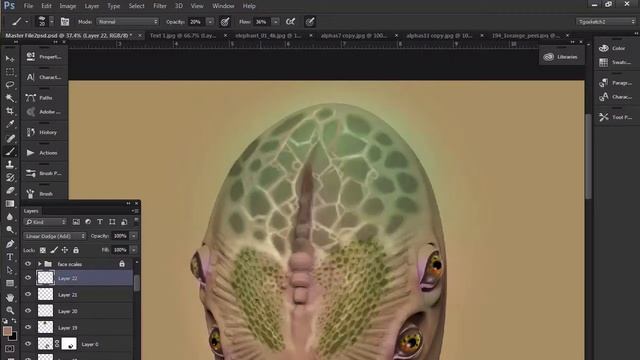The height and width of the screenshot is (360, 640).
Task: Open the Libraries panel button
Action: tap(562, 57)
